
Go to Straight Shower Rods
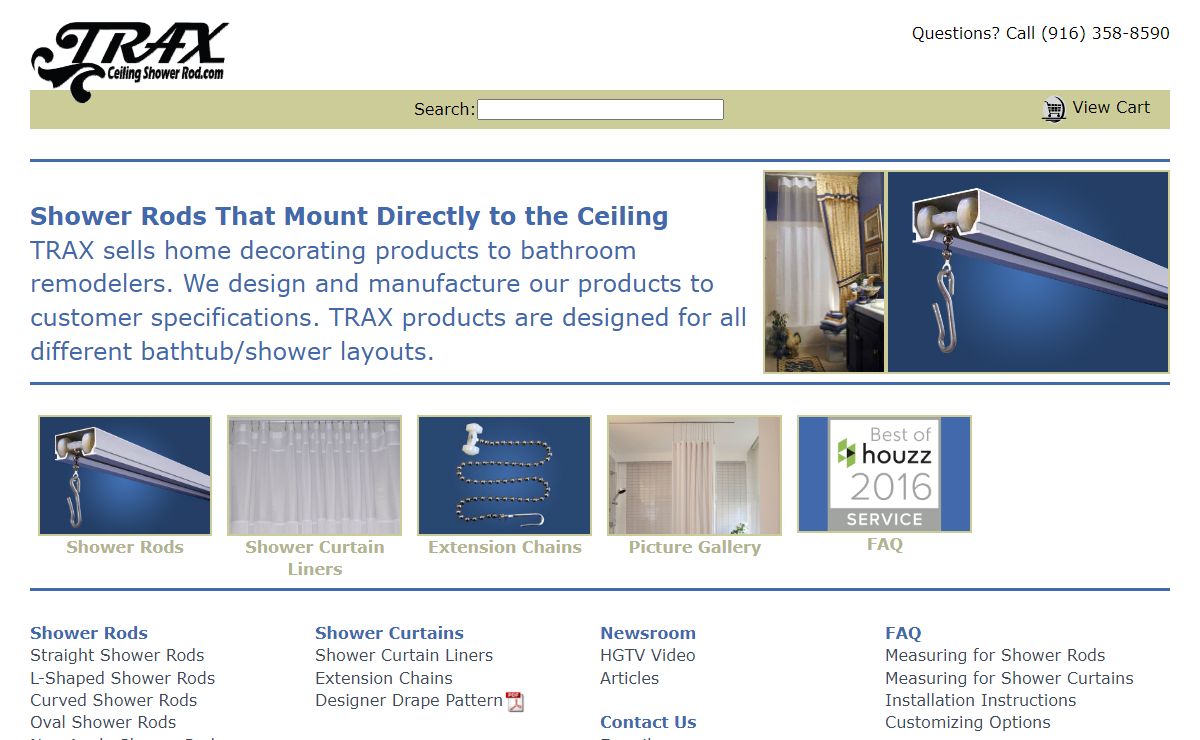point(117,656)
